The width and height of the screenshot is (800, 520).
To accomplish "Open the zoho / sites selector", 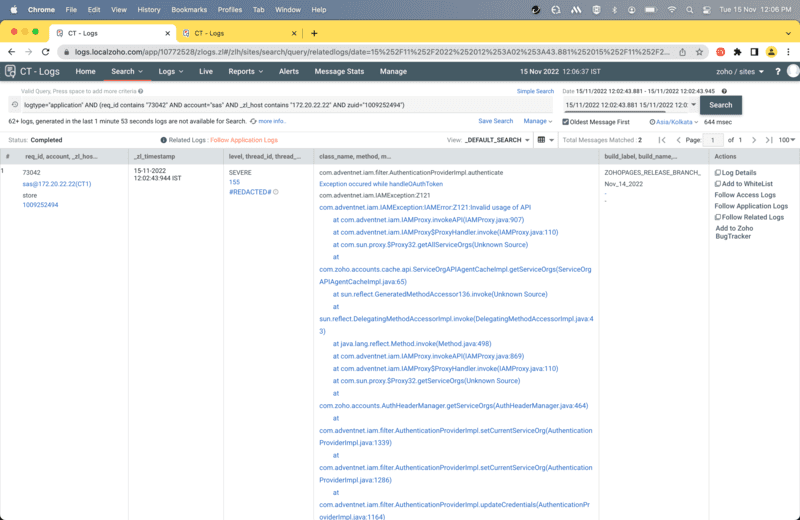I will 740,71.
